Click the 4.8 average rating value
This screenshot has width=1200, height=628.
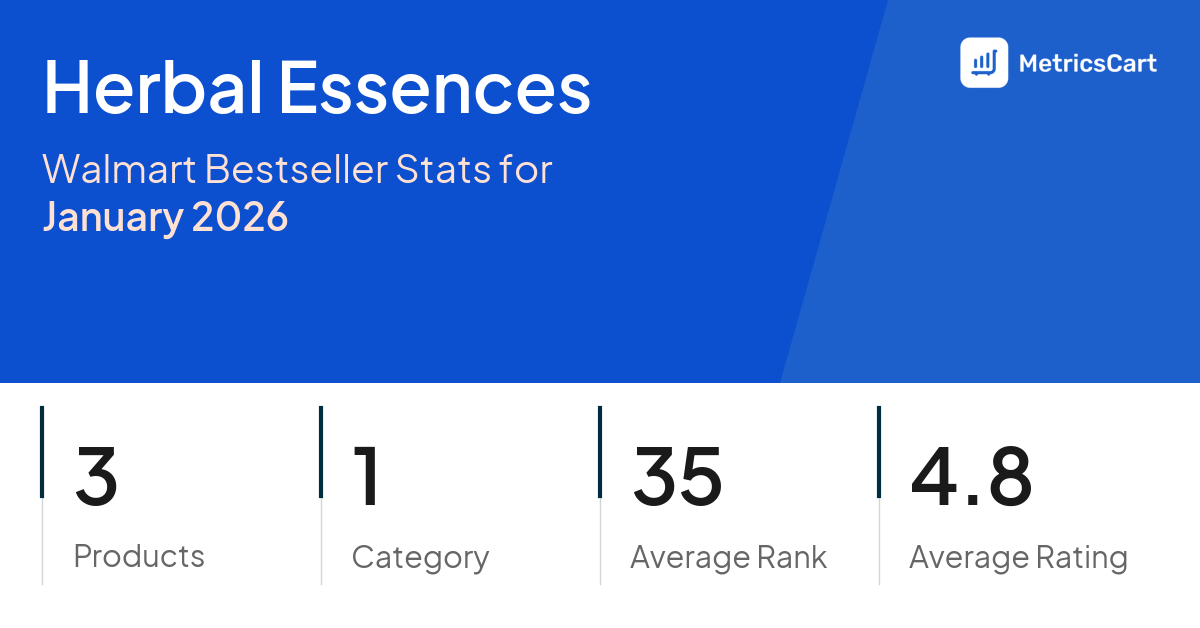(x=970, y=476)
